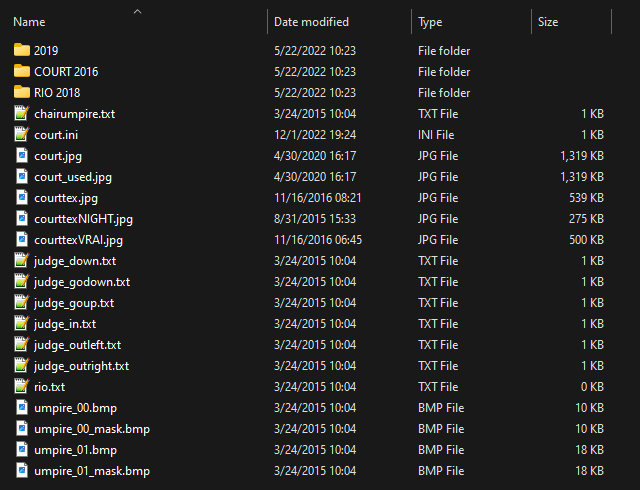Click the umpire_00_mask.bmp image icon
Image resolution: width=640 pixels, height=490 pixels.
[x=22, y=428]
